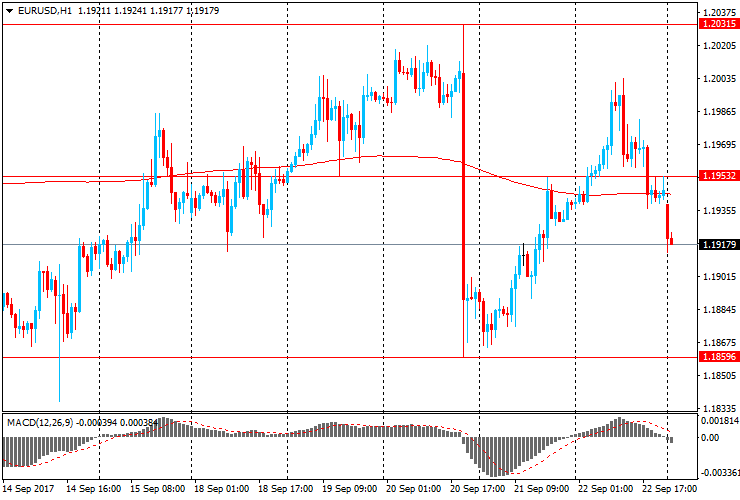Click the MACD scale value 0.001814
The height and width of the screenshot is (500, 740).
(x=720, y=421)
